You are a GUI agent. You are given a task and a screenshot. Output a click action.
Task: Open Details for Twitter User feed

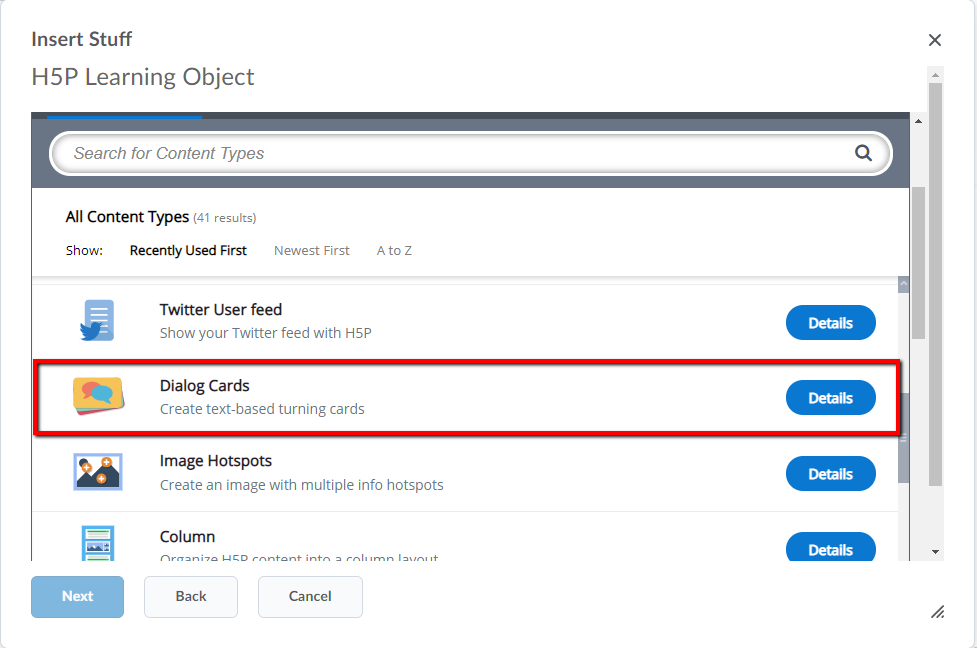coord(830,323)
